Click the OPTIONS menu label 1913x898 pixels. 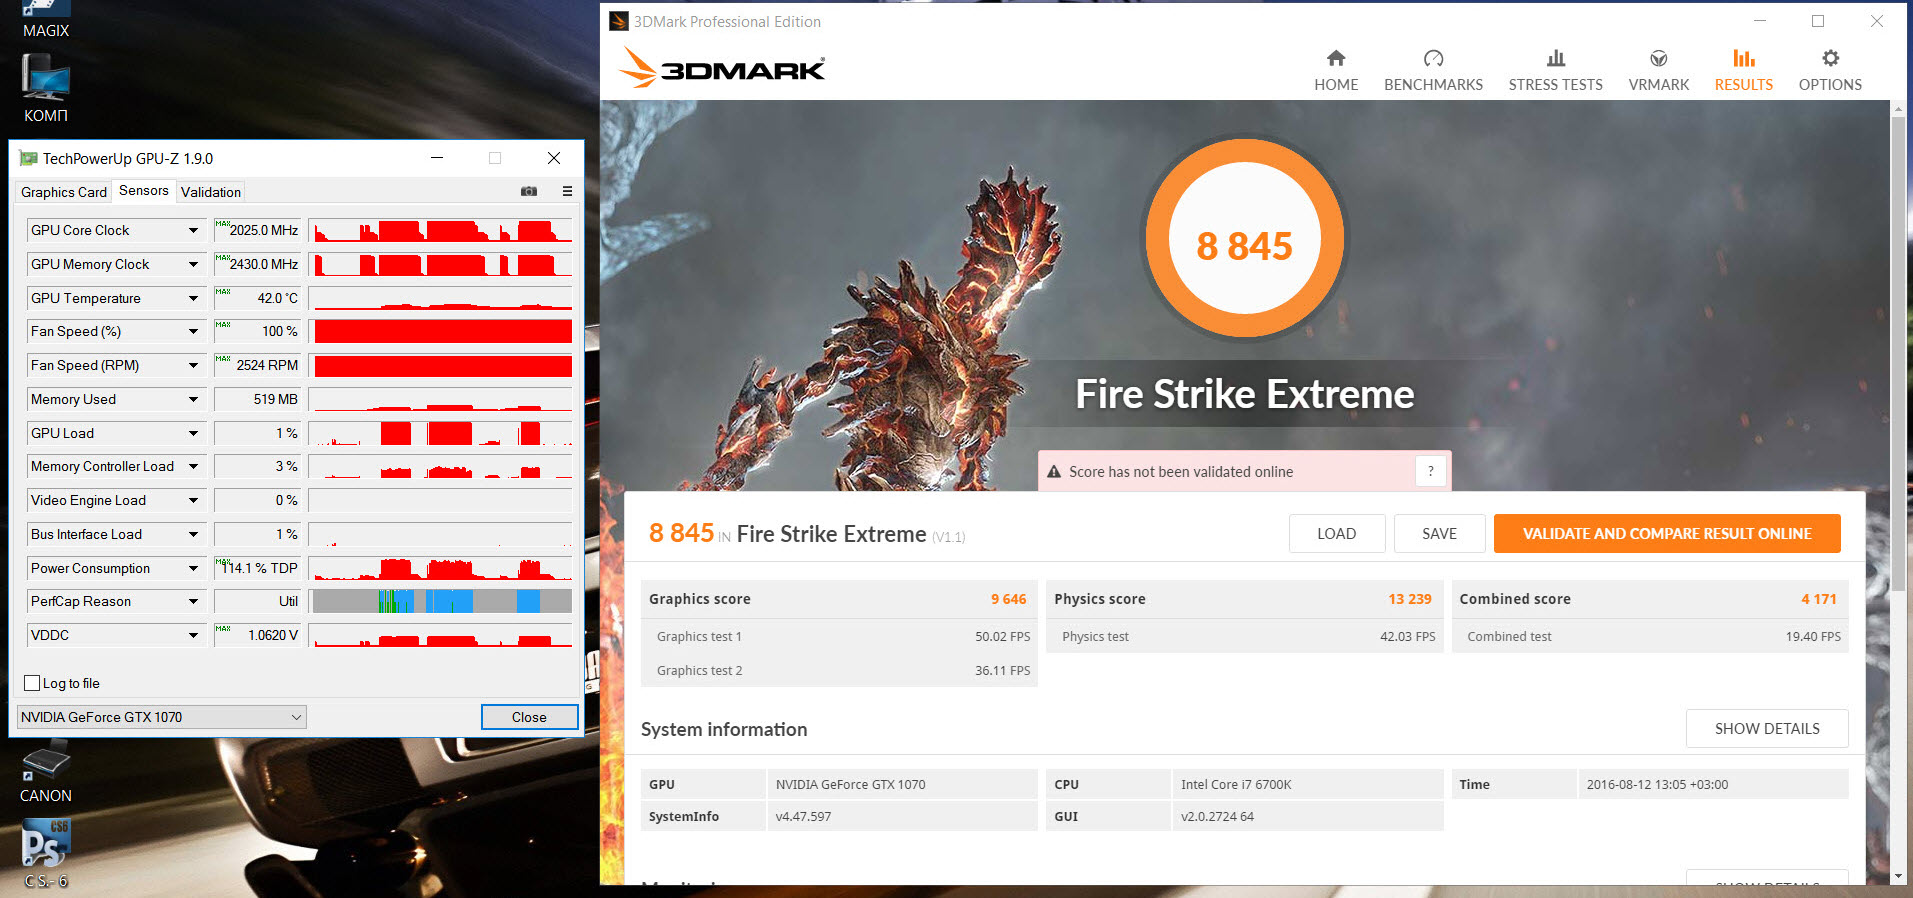1830,85
